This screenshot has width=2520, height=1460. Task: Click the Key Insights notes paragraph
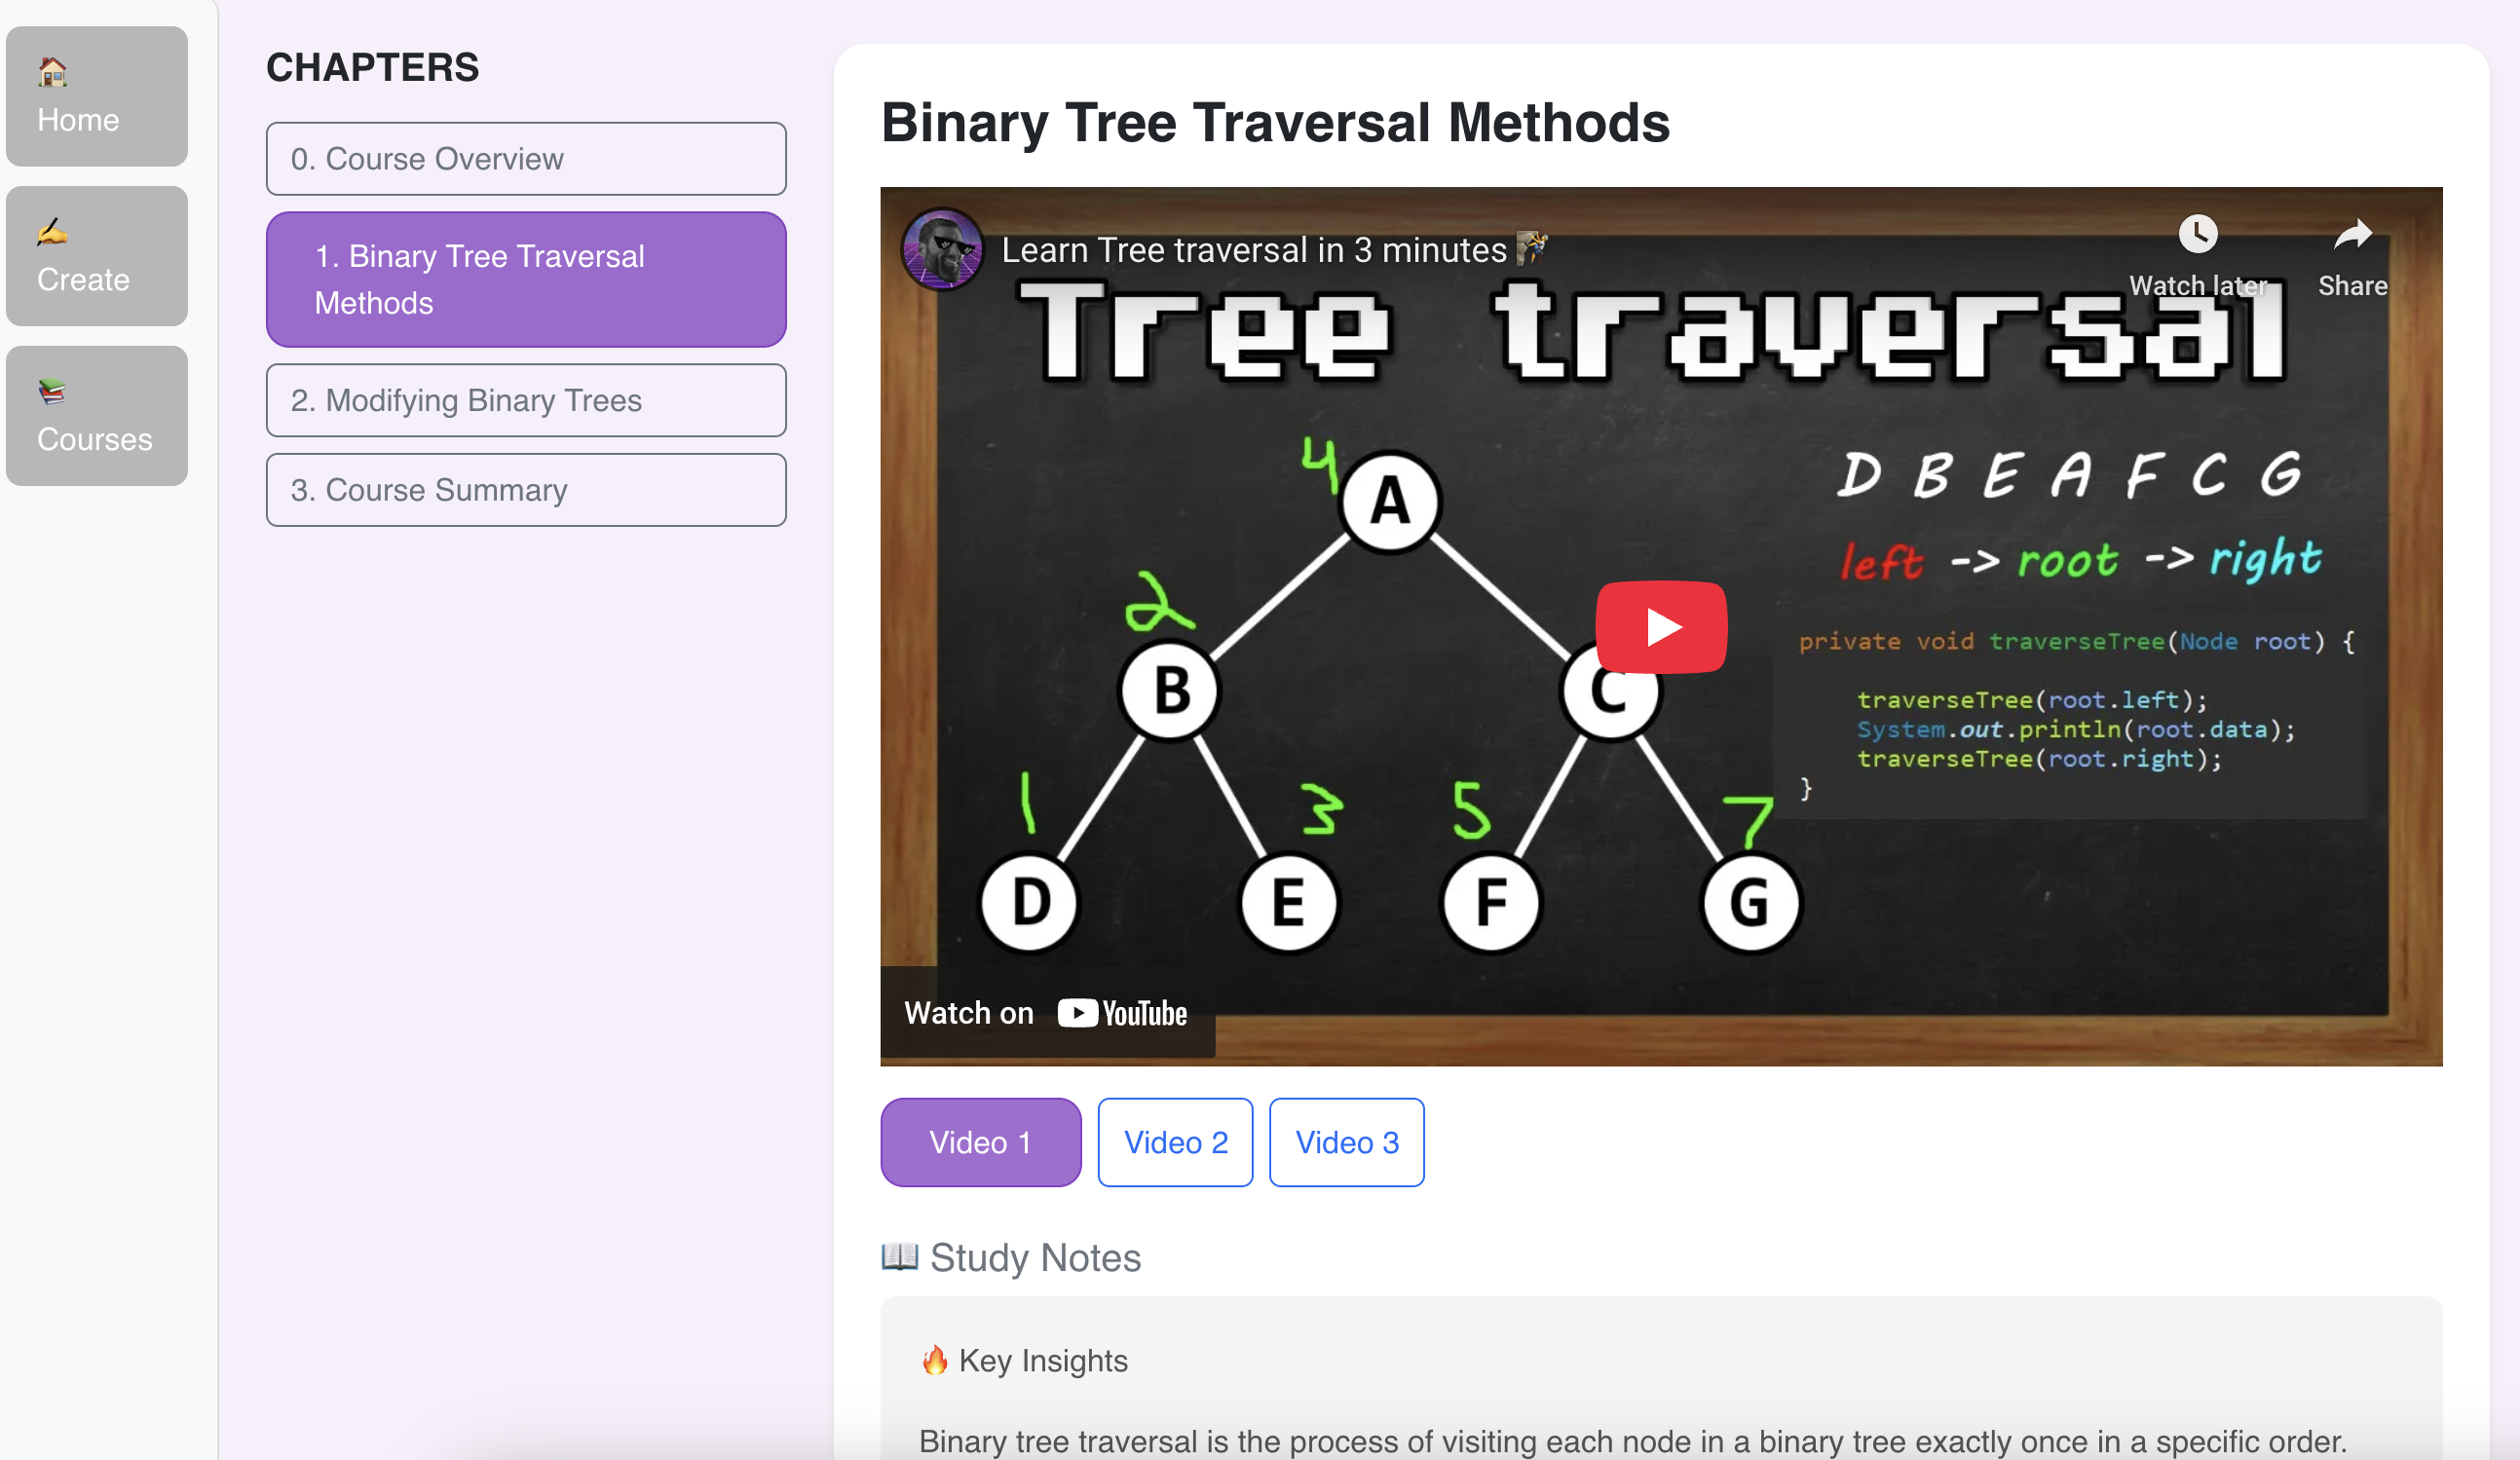pos(1632,1441)
